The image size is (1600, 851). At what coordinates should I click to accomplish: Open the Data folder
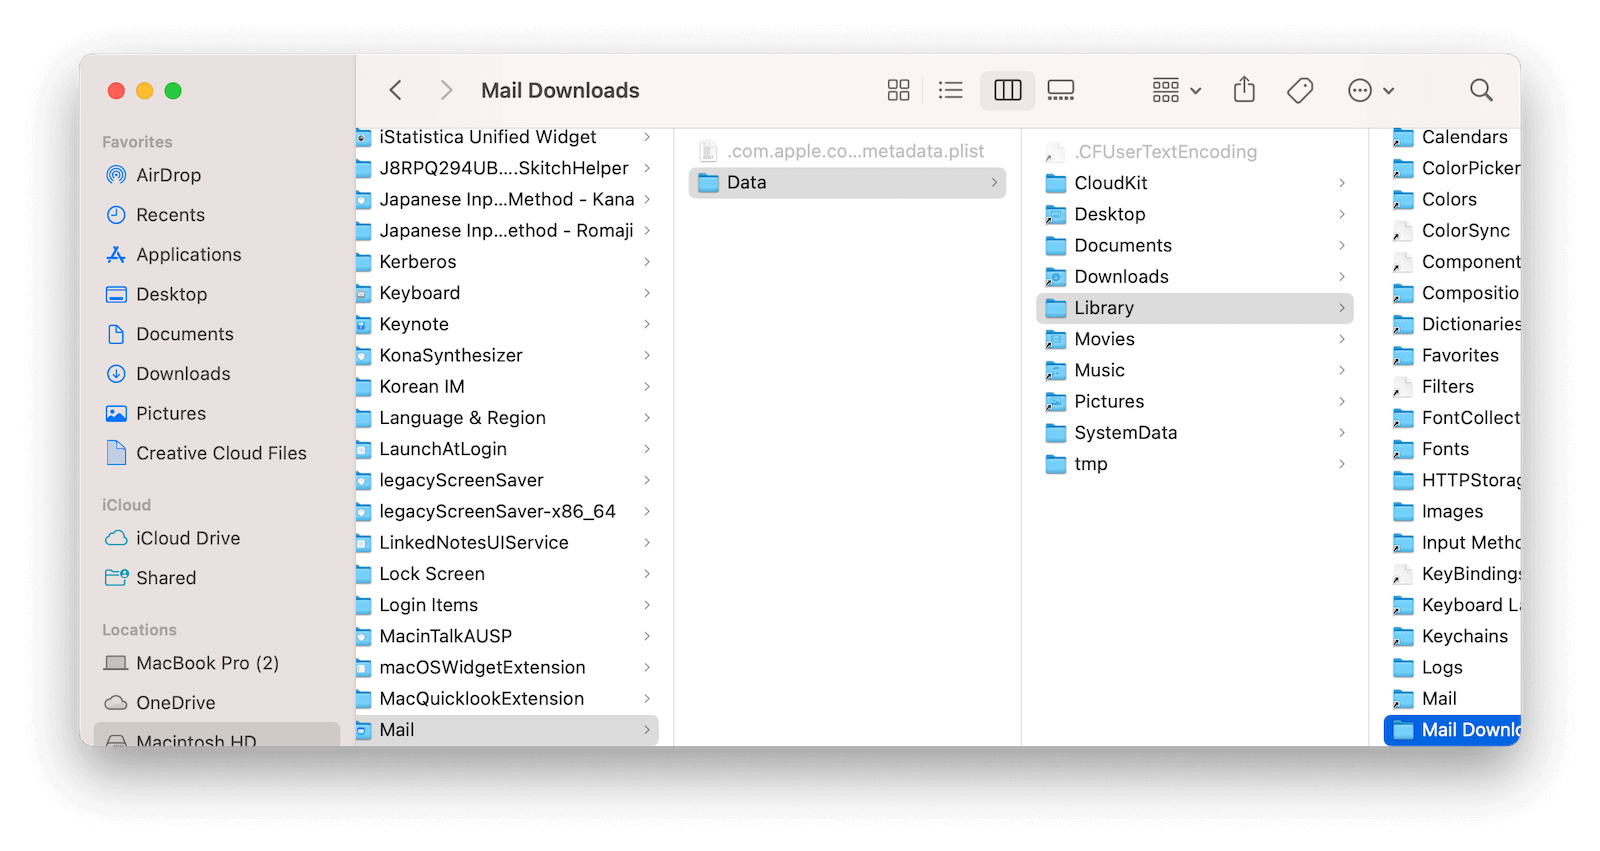click(847, 183)
